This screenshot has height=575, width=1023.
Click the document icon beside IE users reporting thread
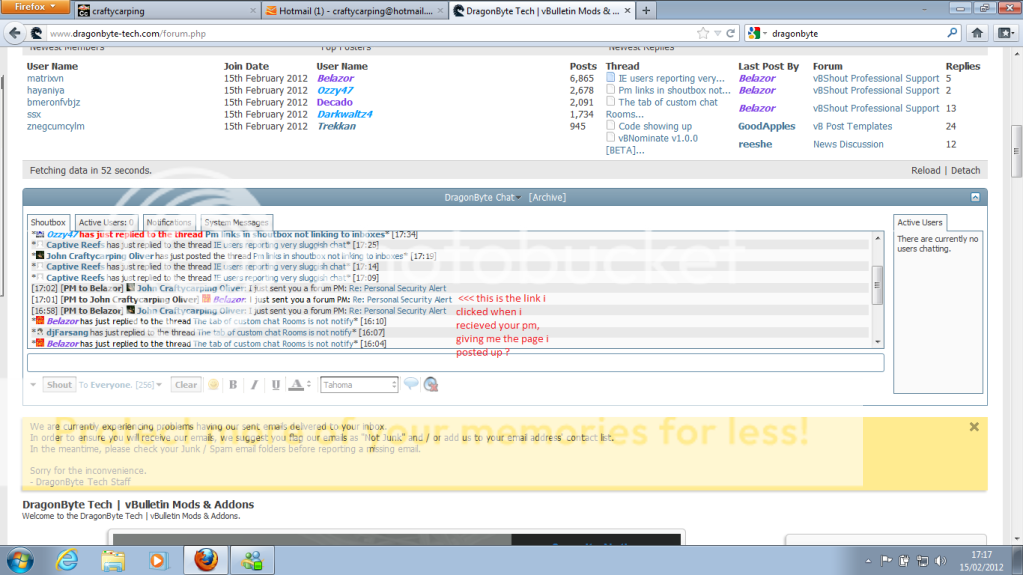(611, 77)
